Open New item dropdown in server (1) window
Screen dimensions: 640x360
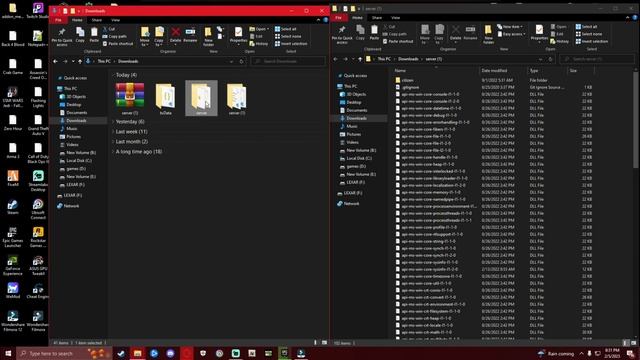coord(511,27)
